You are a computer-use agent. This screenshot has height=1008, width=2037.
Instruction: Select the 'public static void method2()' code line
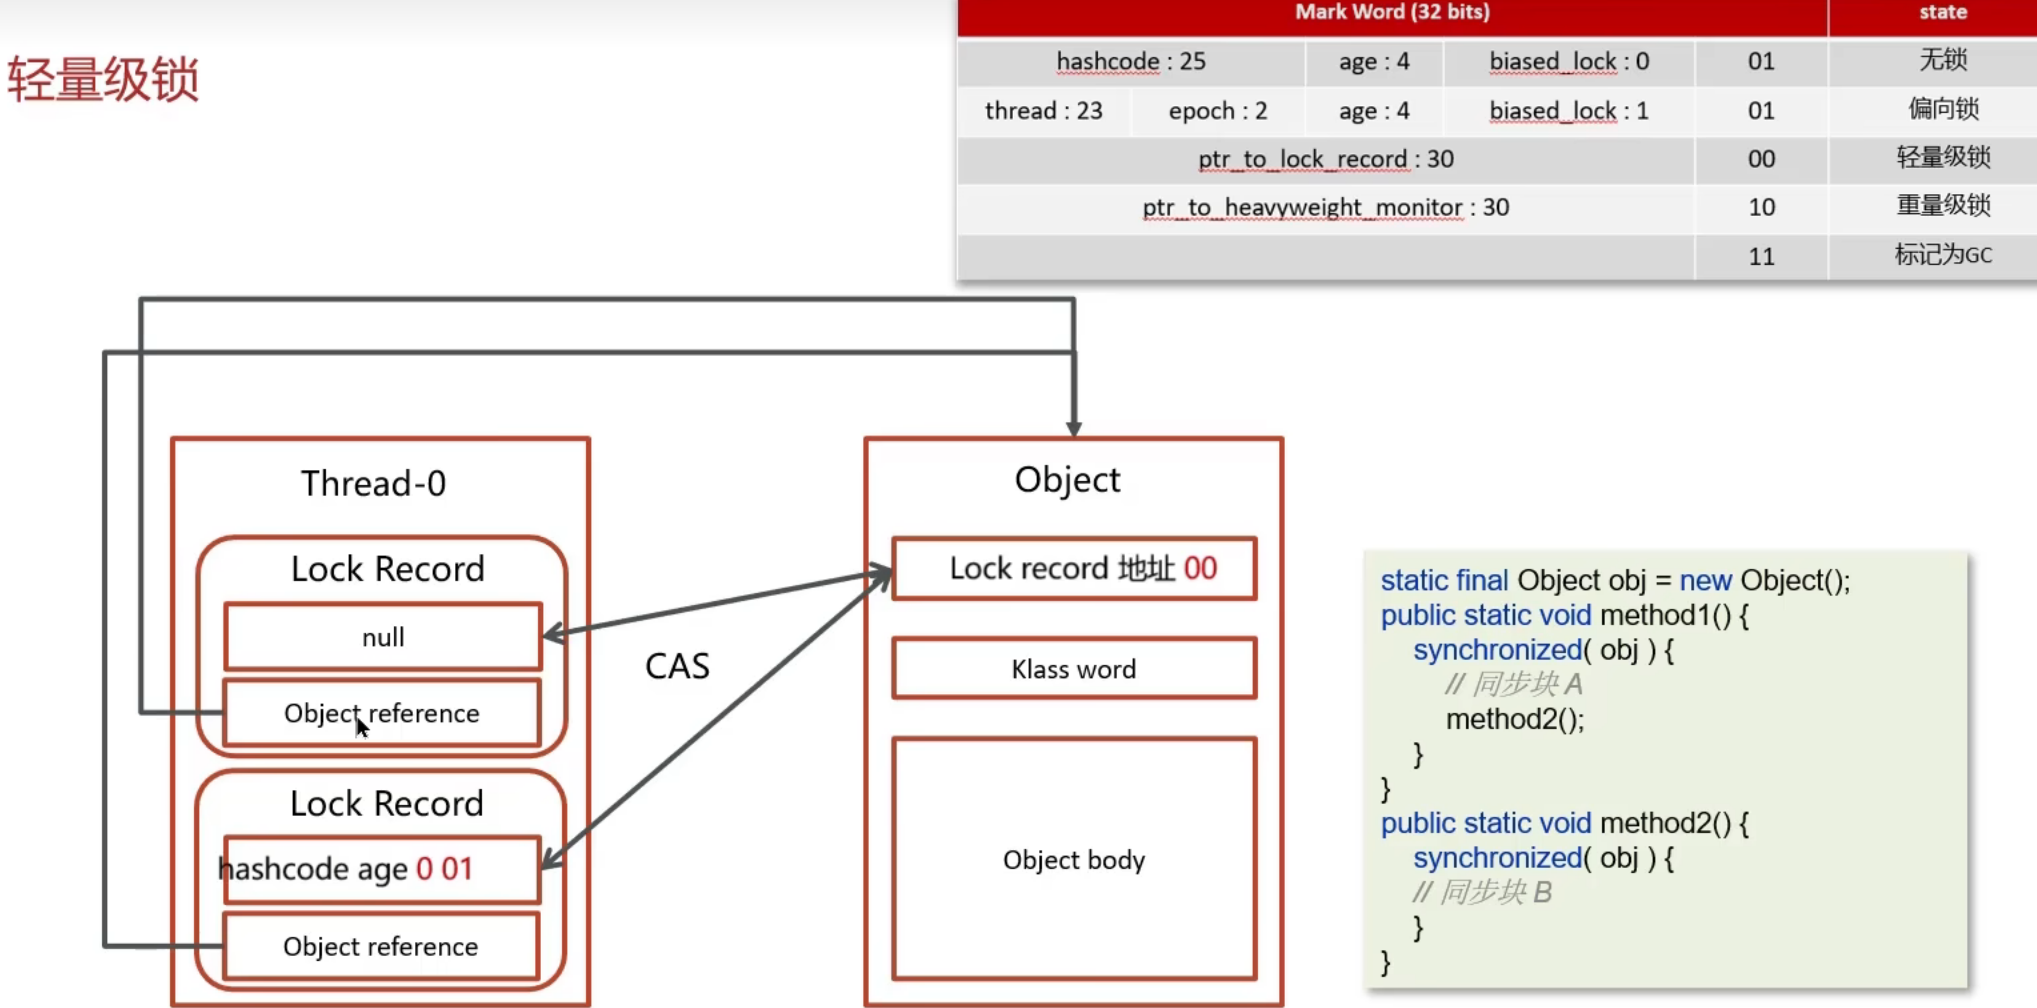point(1565,823)
